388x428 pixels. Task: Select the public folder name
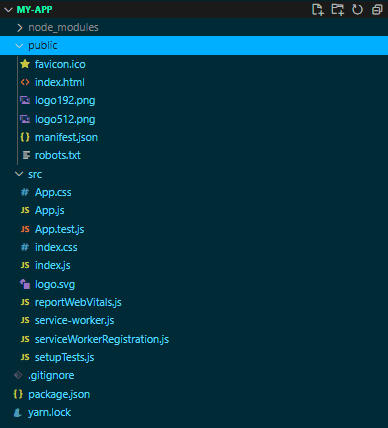[43, 46]
